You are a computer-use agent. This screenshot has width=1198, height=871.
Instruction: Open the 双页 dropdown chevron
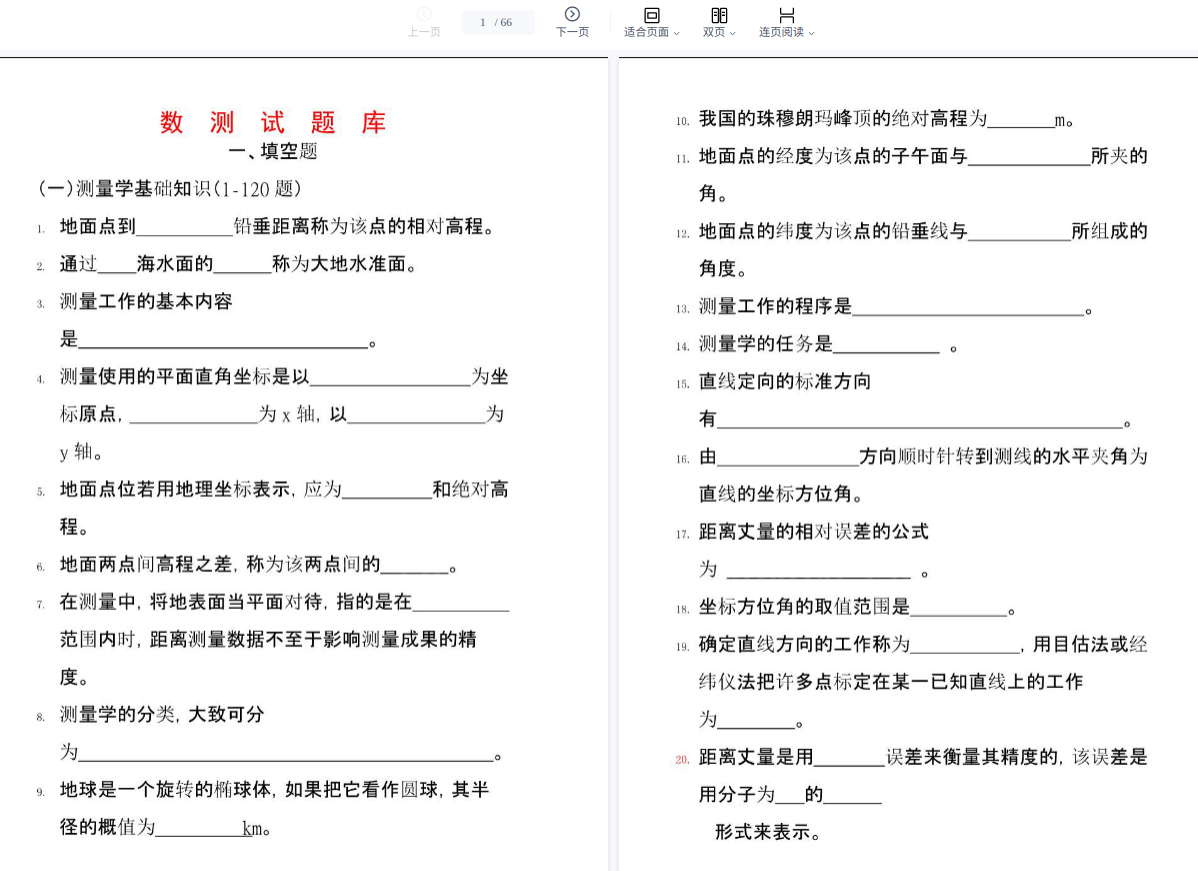point(733,33)
